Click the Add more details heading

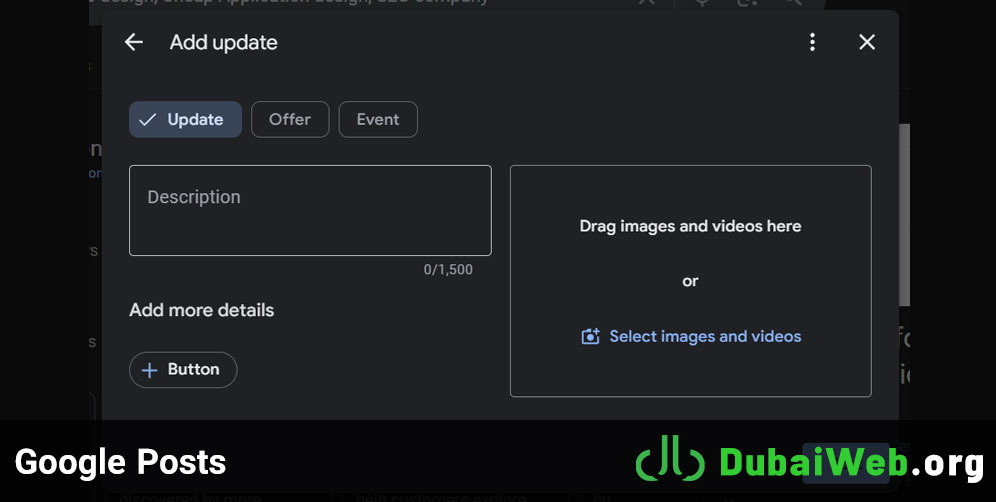[x=201, y=310]
